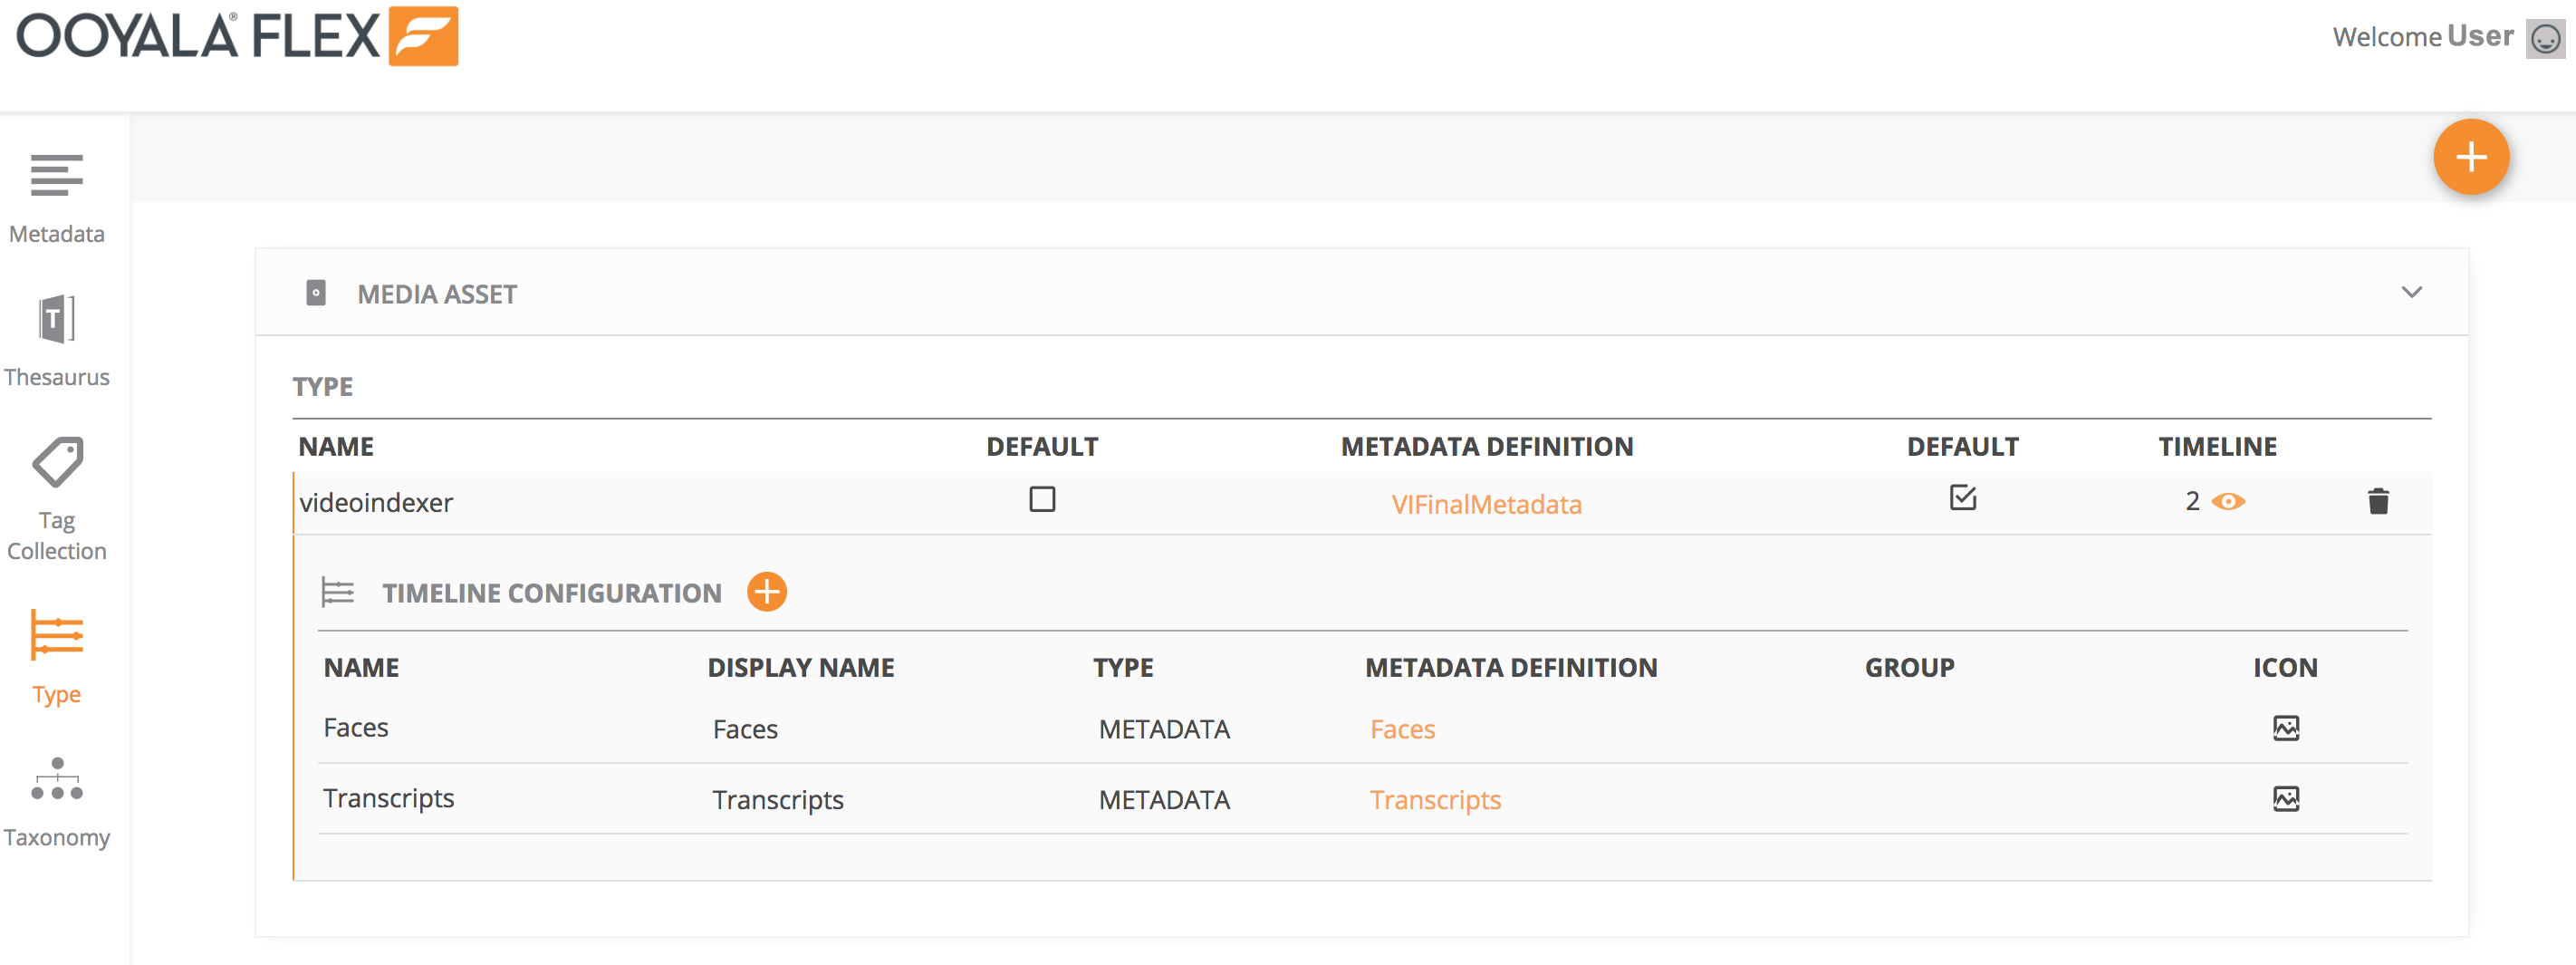Click the user avatar icon
Viewport: 2576px width, 965px height.
tap(2544, 38)
